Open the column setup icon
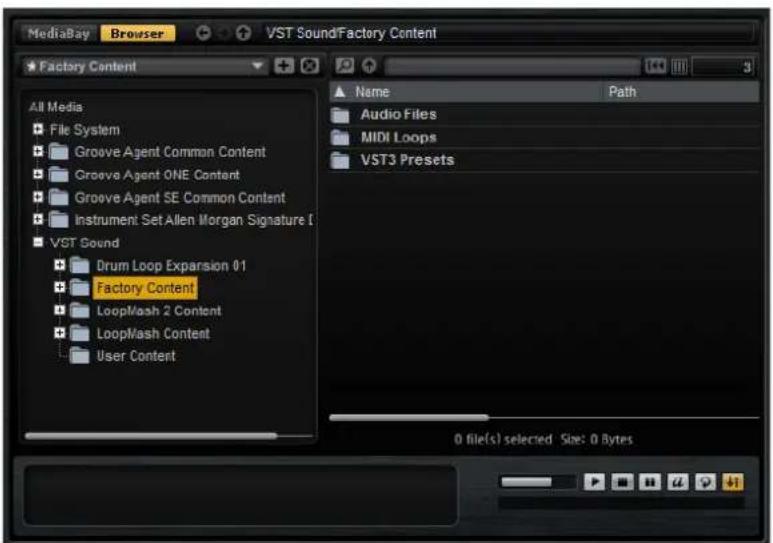Image resolution: width=773 pixels, height=543 pixels. point(679,66)
